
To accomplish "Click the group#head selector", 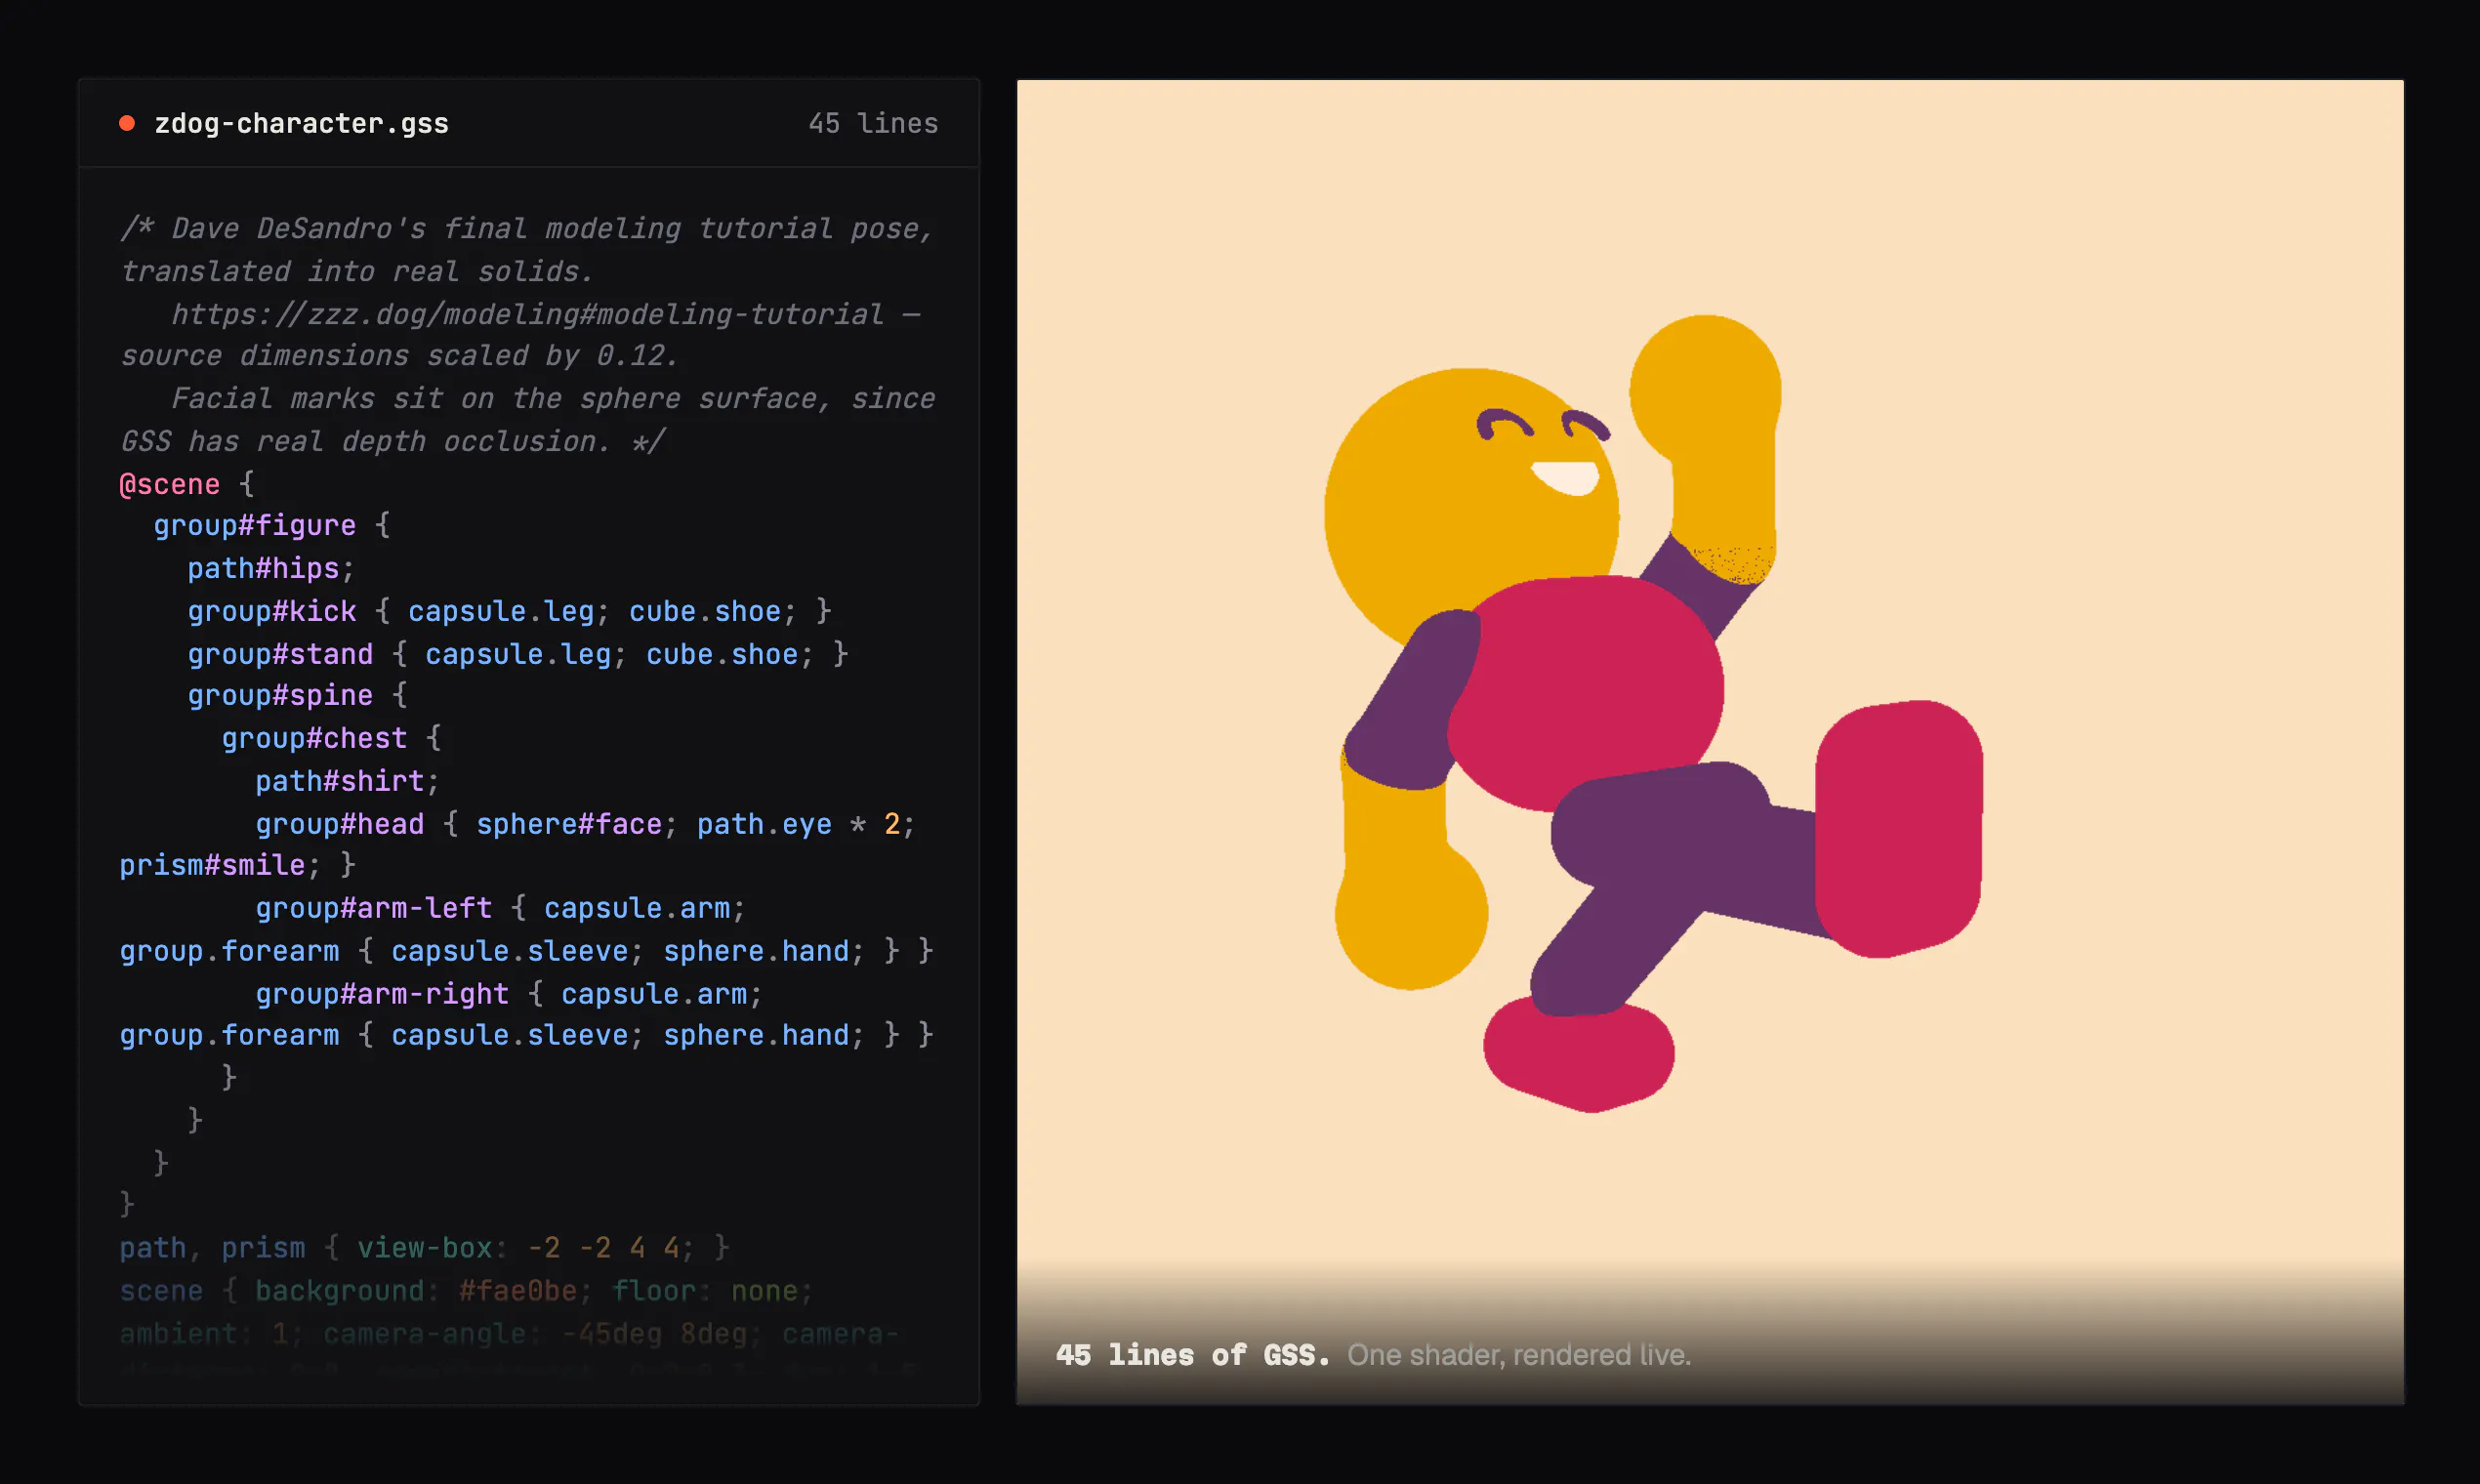I will [339, 824].
